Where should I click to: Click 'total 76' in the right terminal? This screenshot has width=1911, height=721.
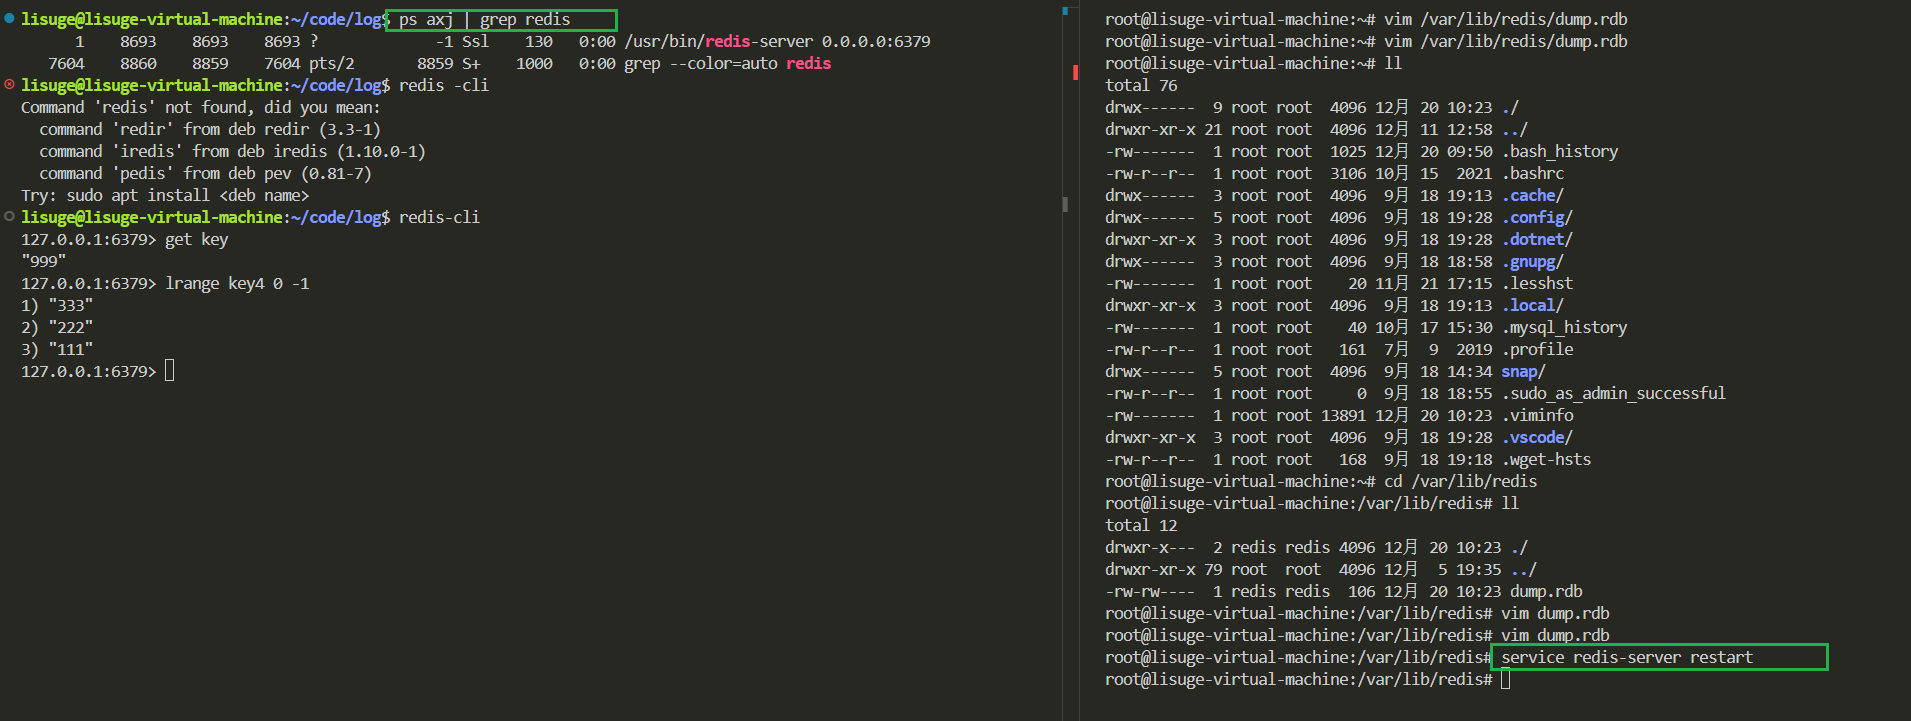1141,85
